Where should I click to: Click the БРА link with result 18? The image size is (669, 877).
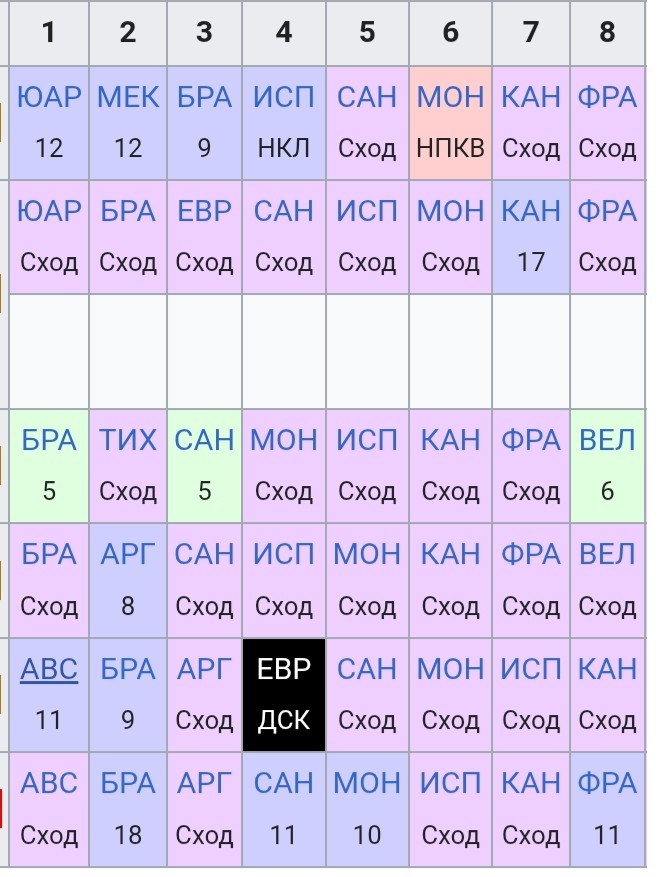click(128, 783)
